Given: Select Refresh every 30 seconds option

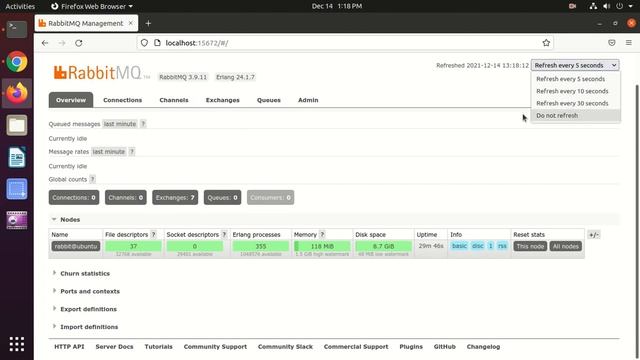Looking at the screenshot, I should (x=576, y=103).
